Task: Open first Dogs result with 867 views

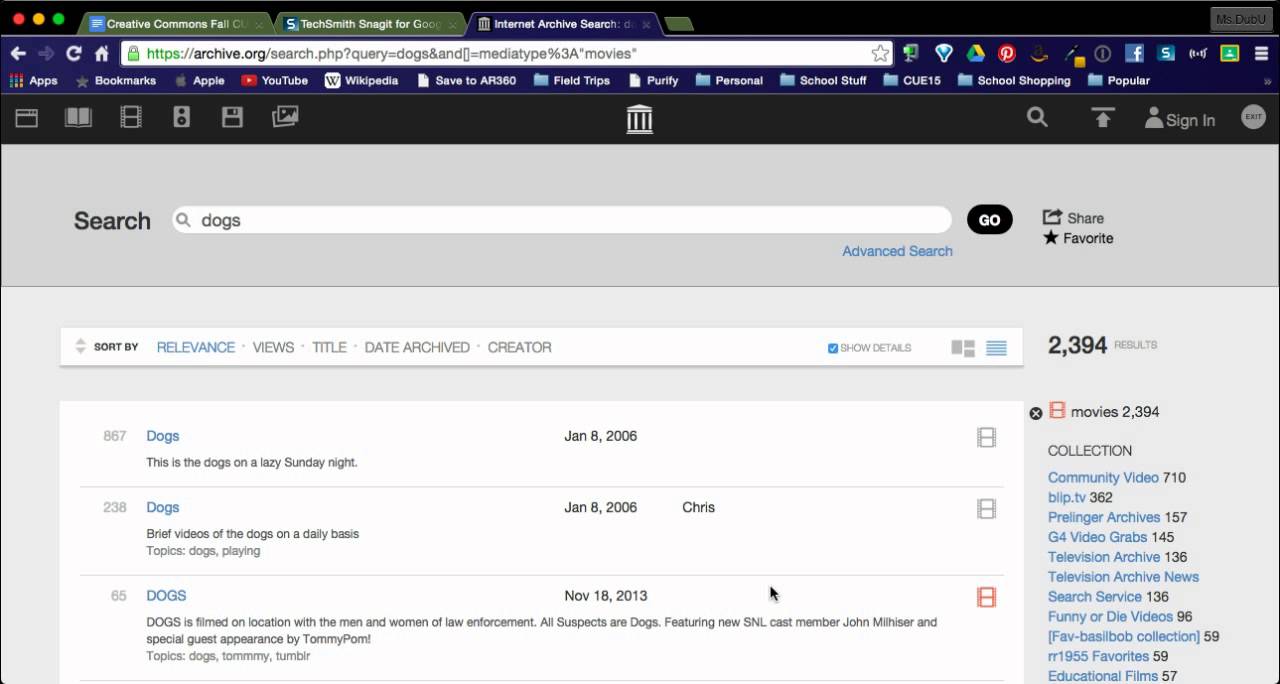Action: [x=163, y=436]
